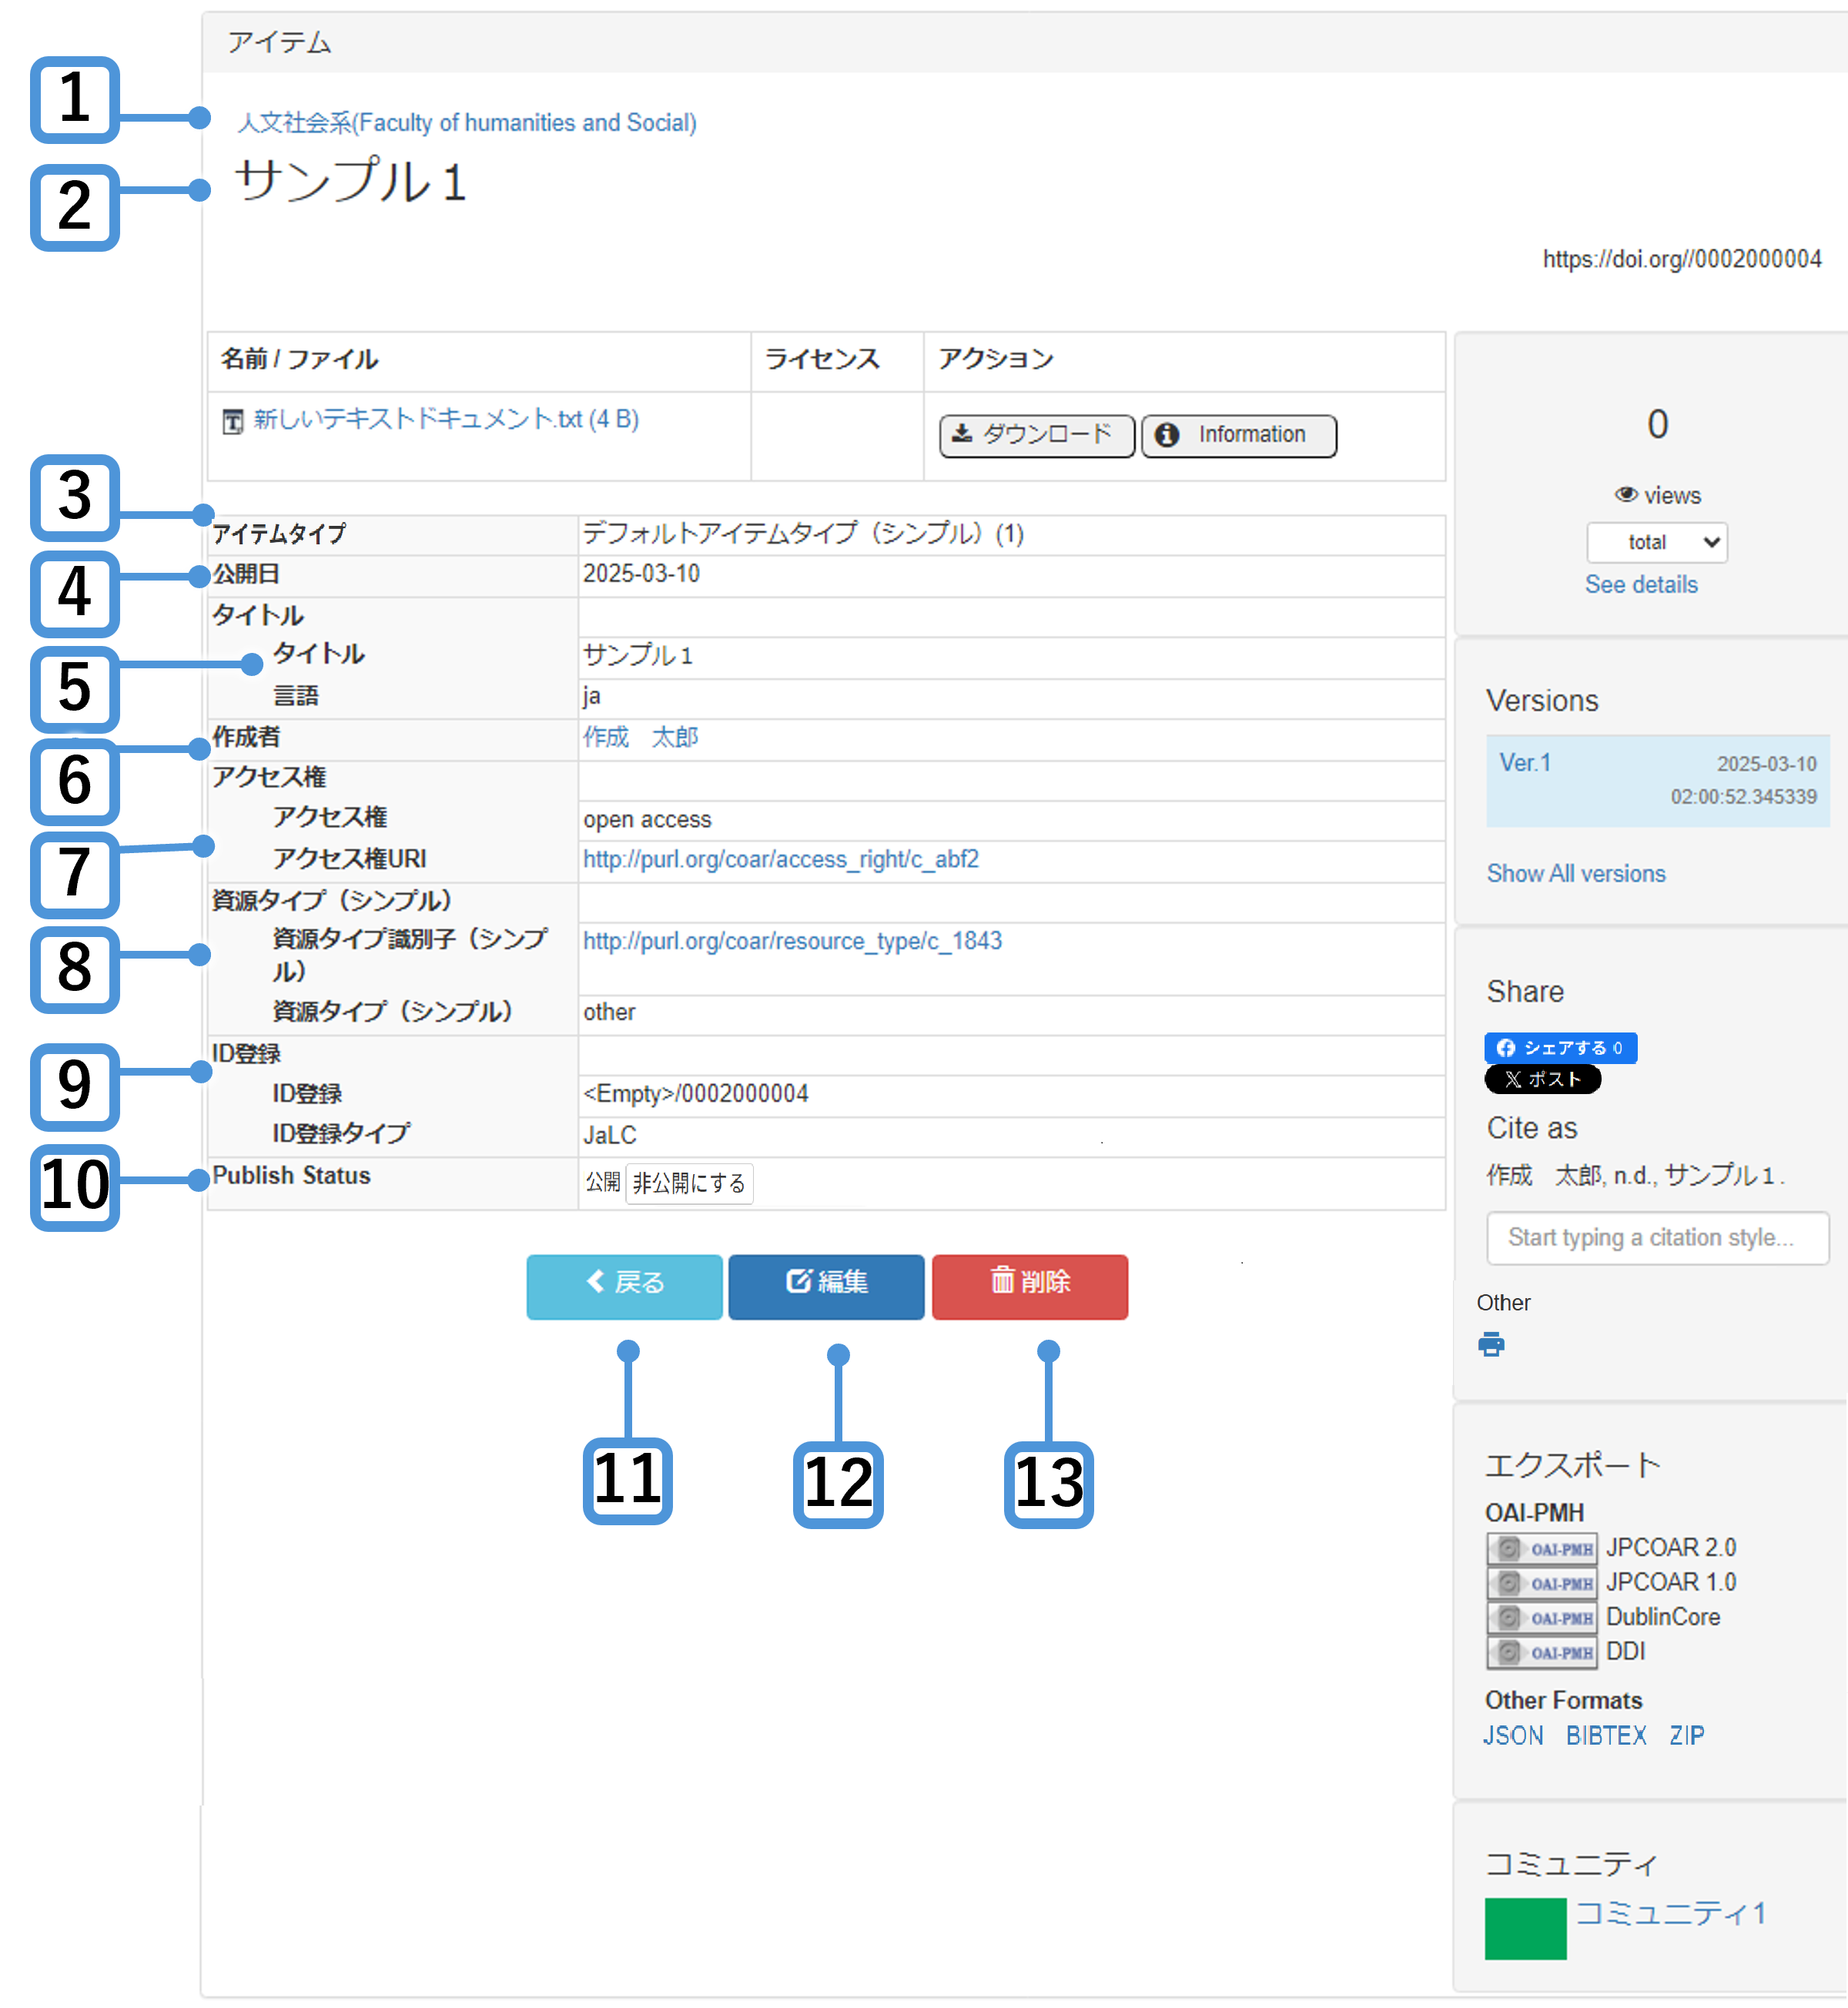Click the text file icon beside filename
1848x2008 pixels.
pyautogui.click(x=233, y=421)
